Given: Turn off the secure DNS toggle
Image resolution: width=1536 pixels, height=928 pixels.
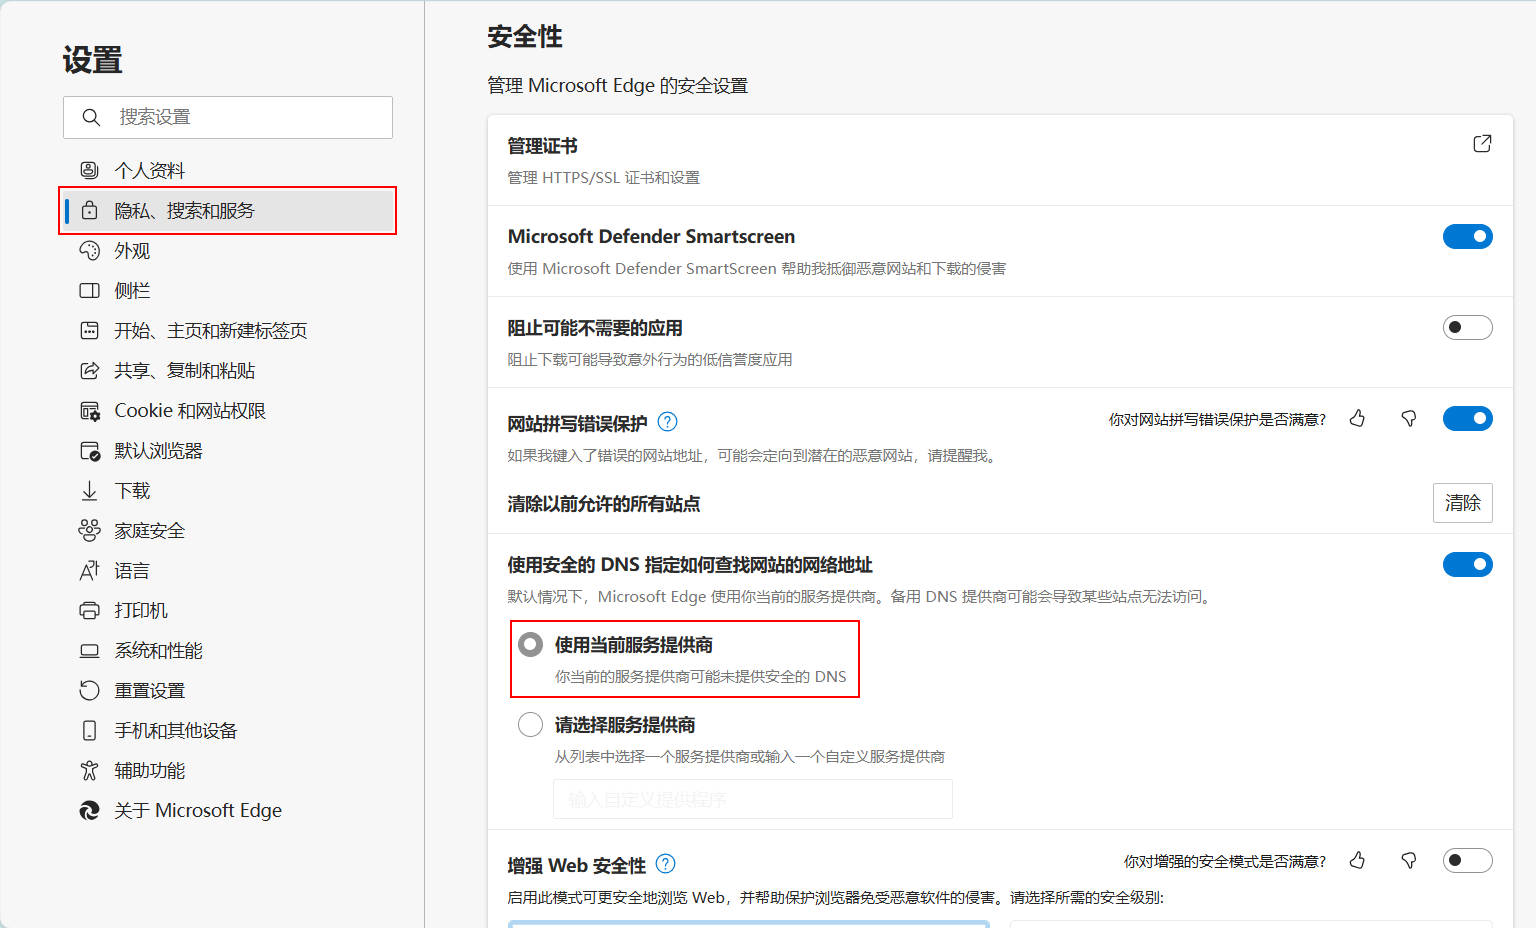Looking at the screenshot, I should coord(1467,564).
